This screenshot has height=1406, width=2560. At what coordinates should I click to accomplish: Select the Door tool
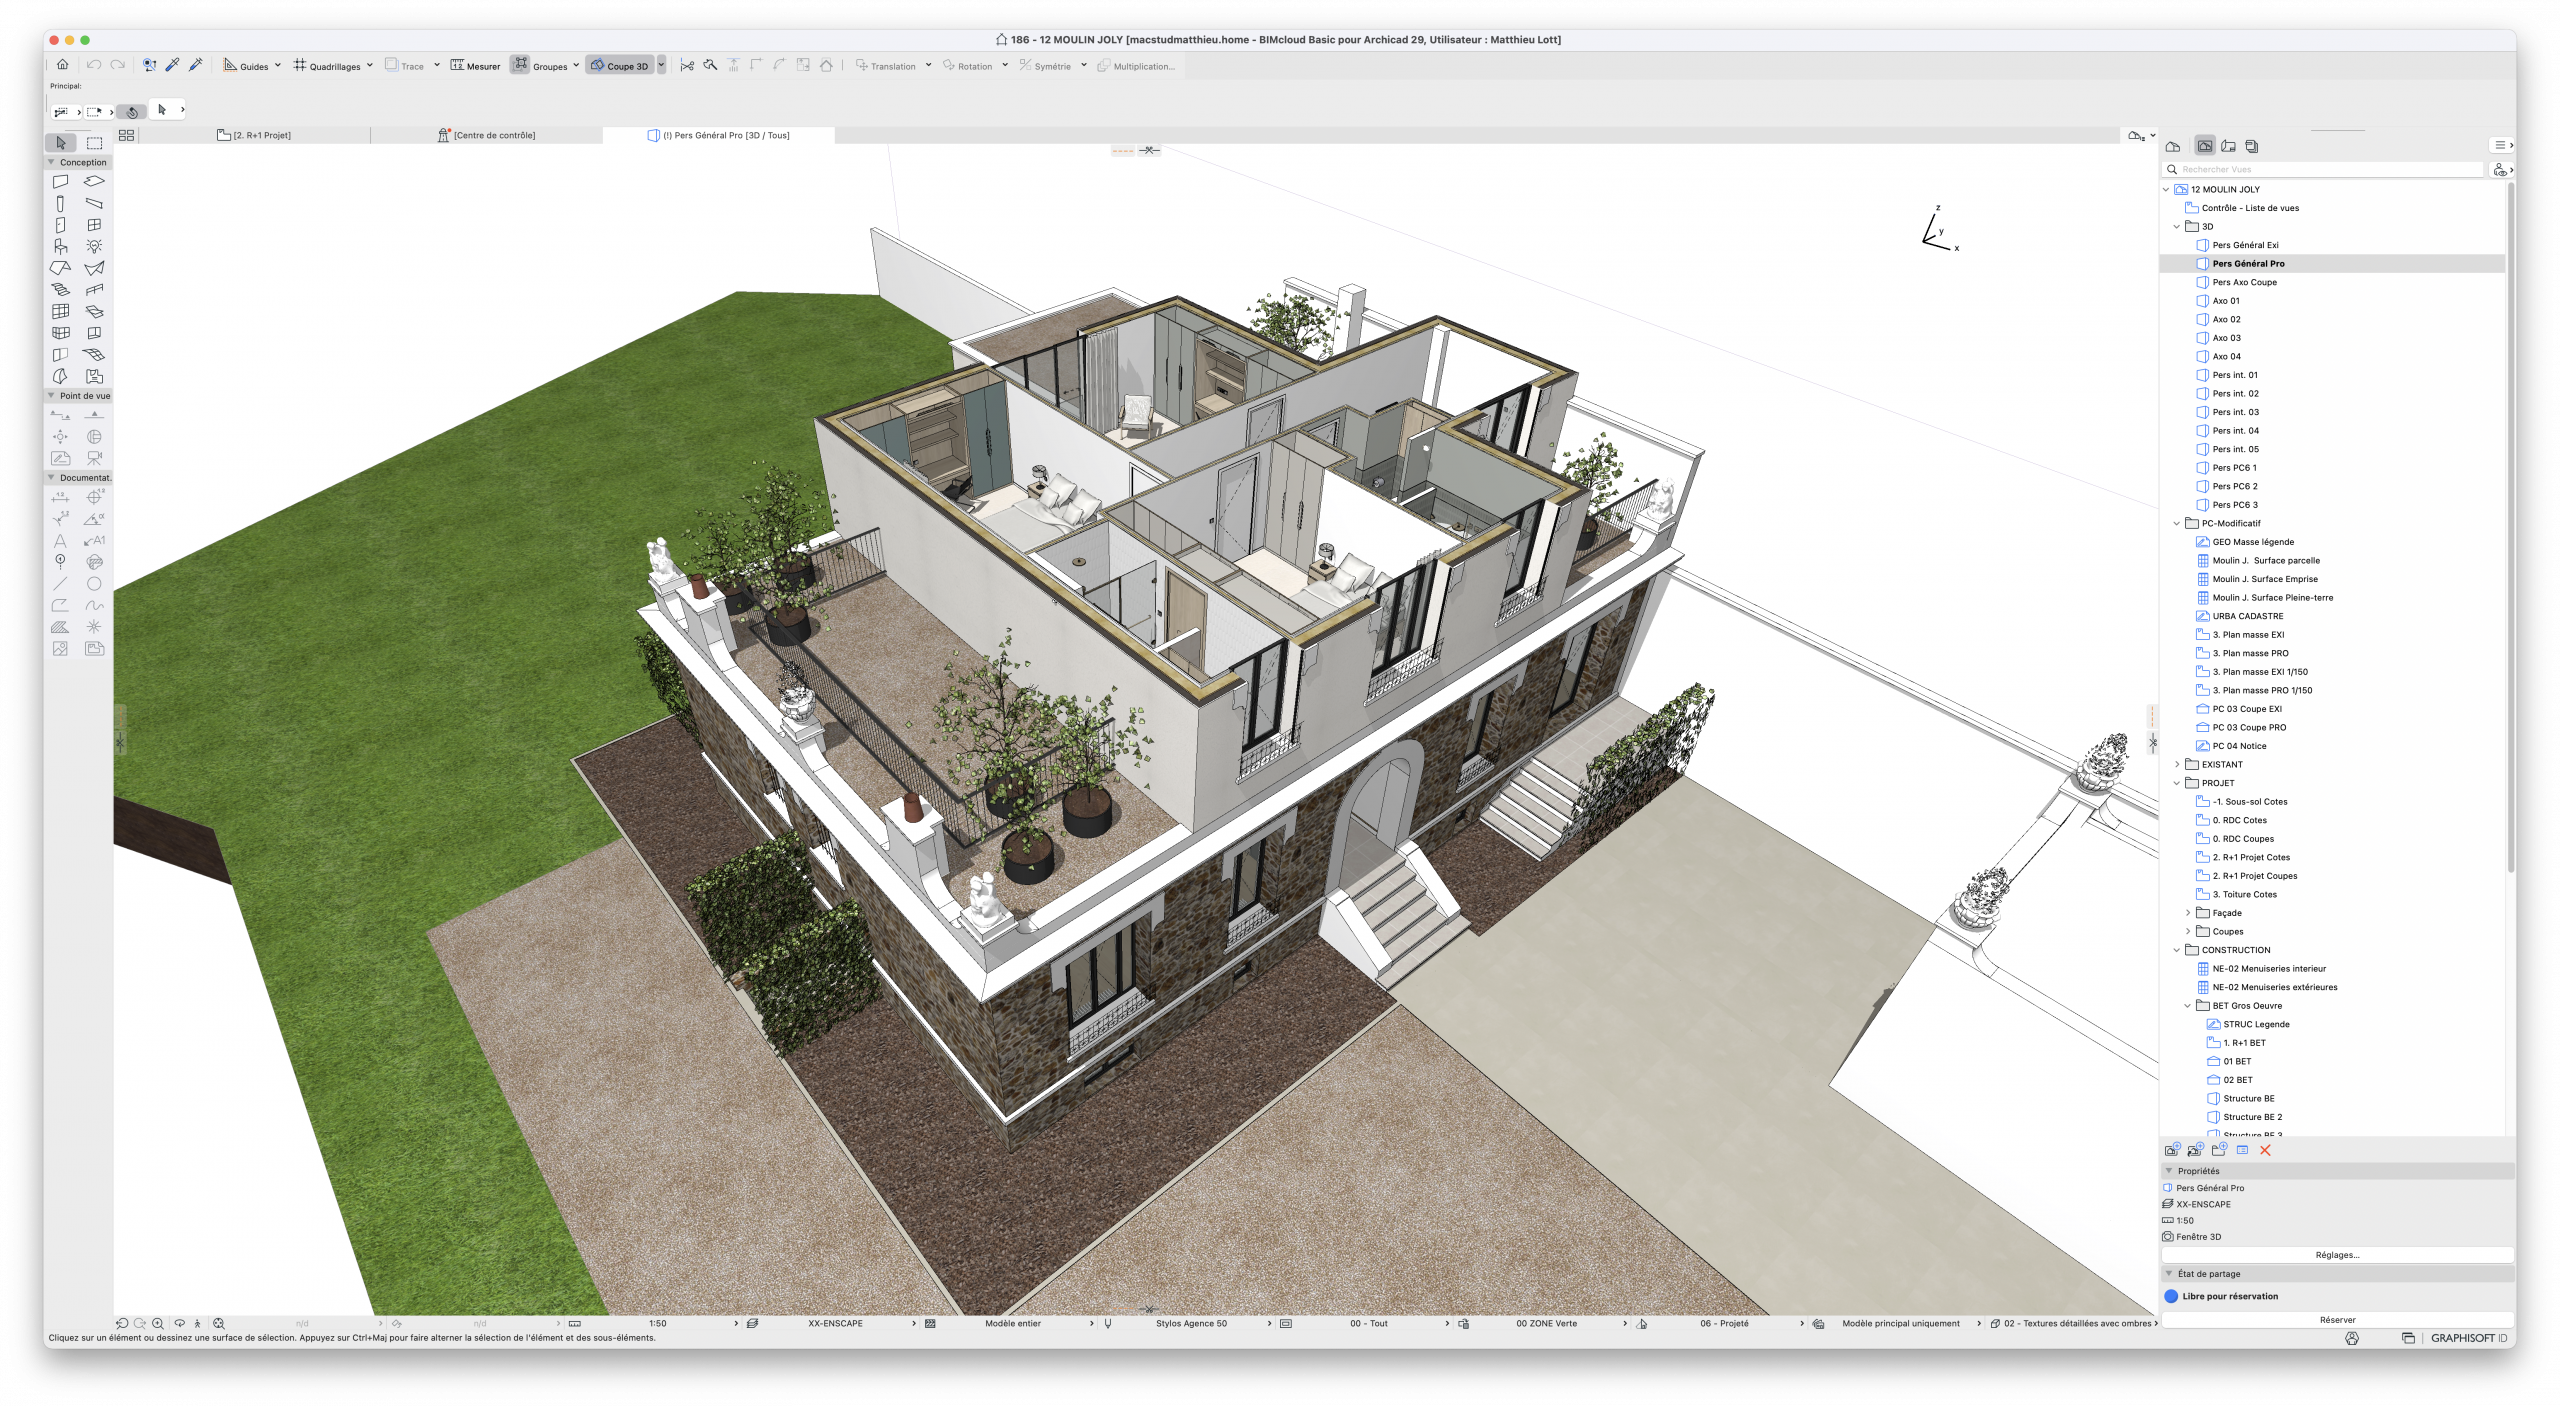60,225
